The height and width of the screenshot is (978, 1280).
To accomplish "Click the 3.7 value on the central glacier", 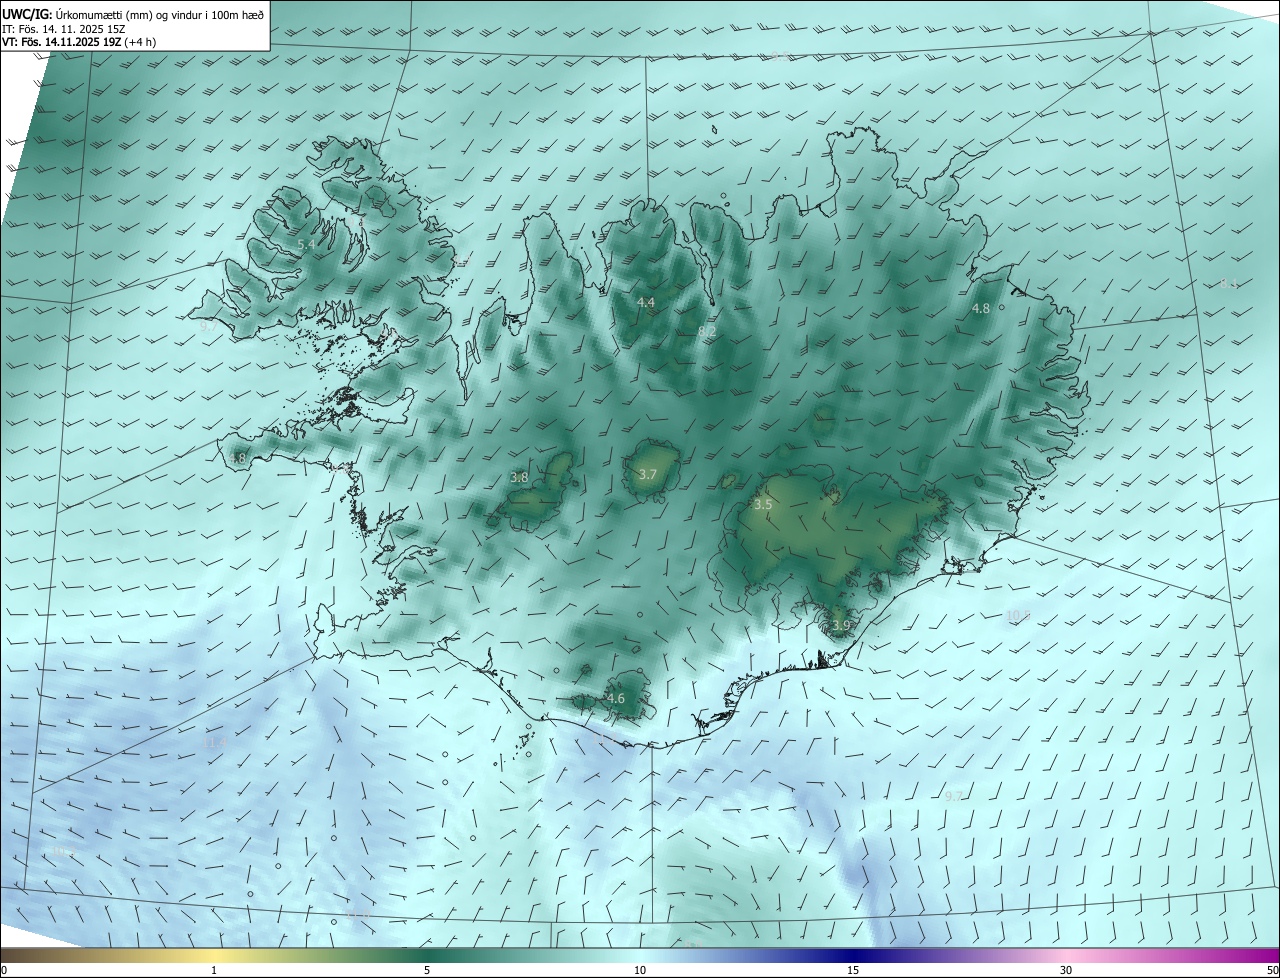I will point(648,474).
